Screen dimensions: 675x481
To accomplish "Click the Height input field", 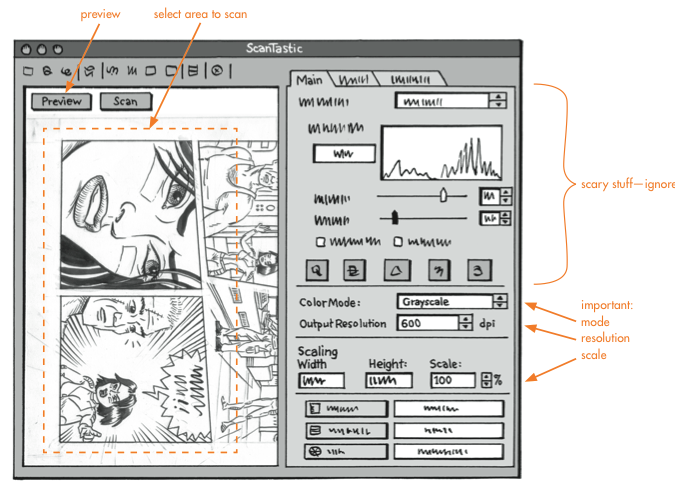I will pyautogui.click(x=389, y=381).
